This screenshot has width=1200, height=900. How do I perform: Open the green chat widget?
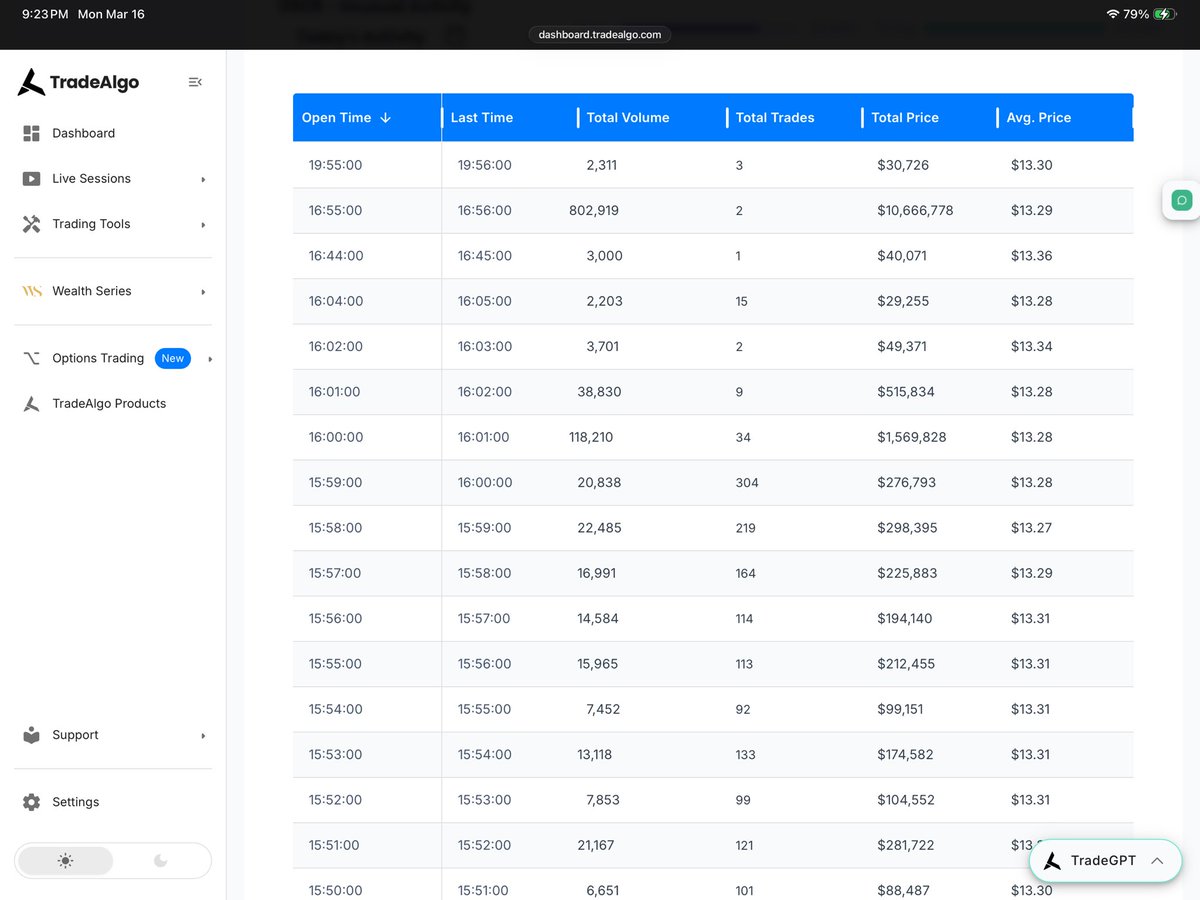(1181, 200)
